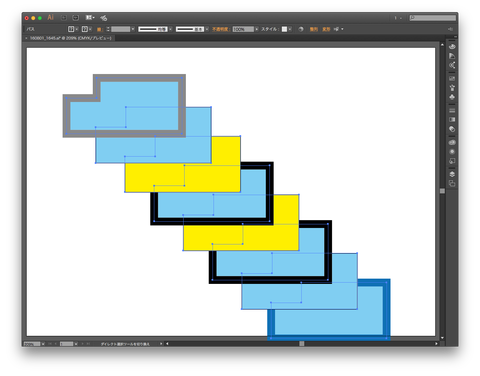Viewport: 480px width, 376px height.
Task: Click the zoom level field in status bar
Action: (32, 344)
